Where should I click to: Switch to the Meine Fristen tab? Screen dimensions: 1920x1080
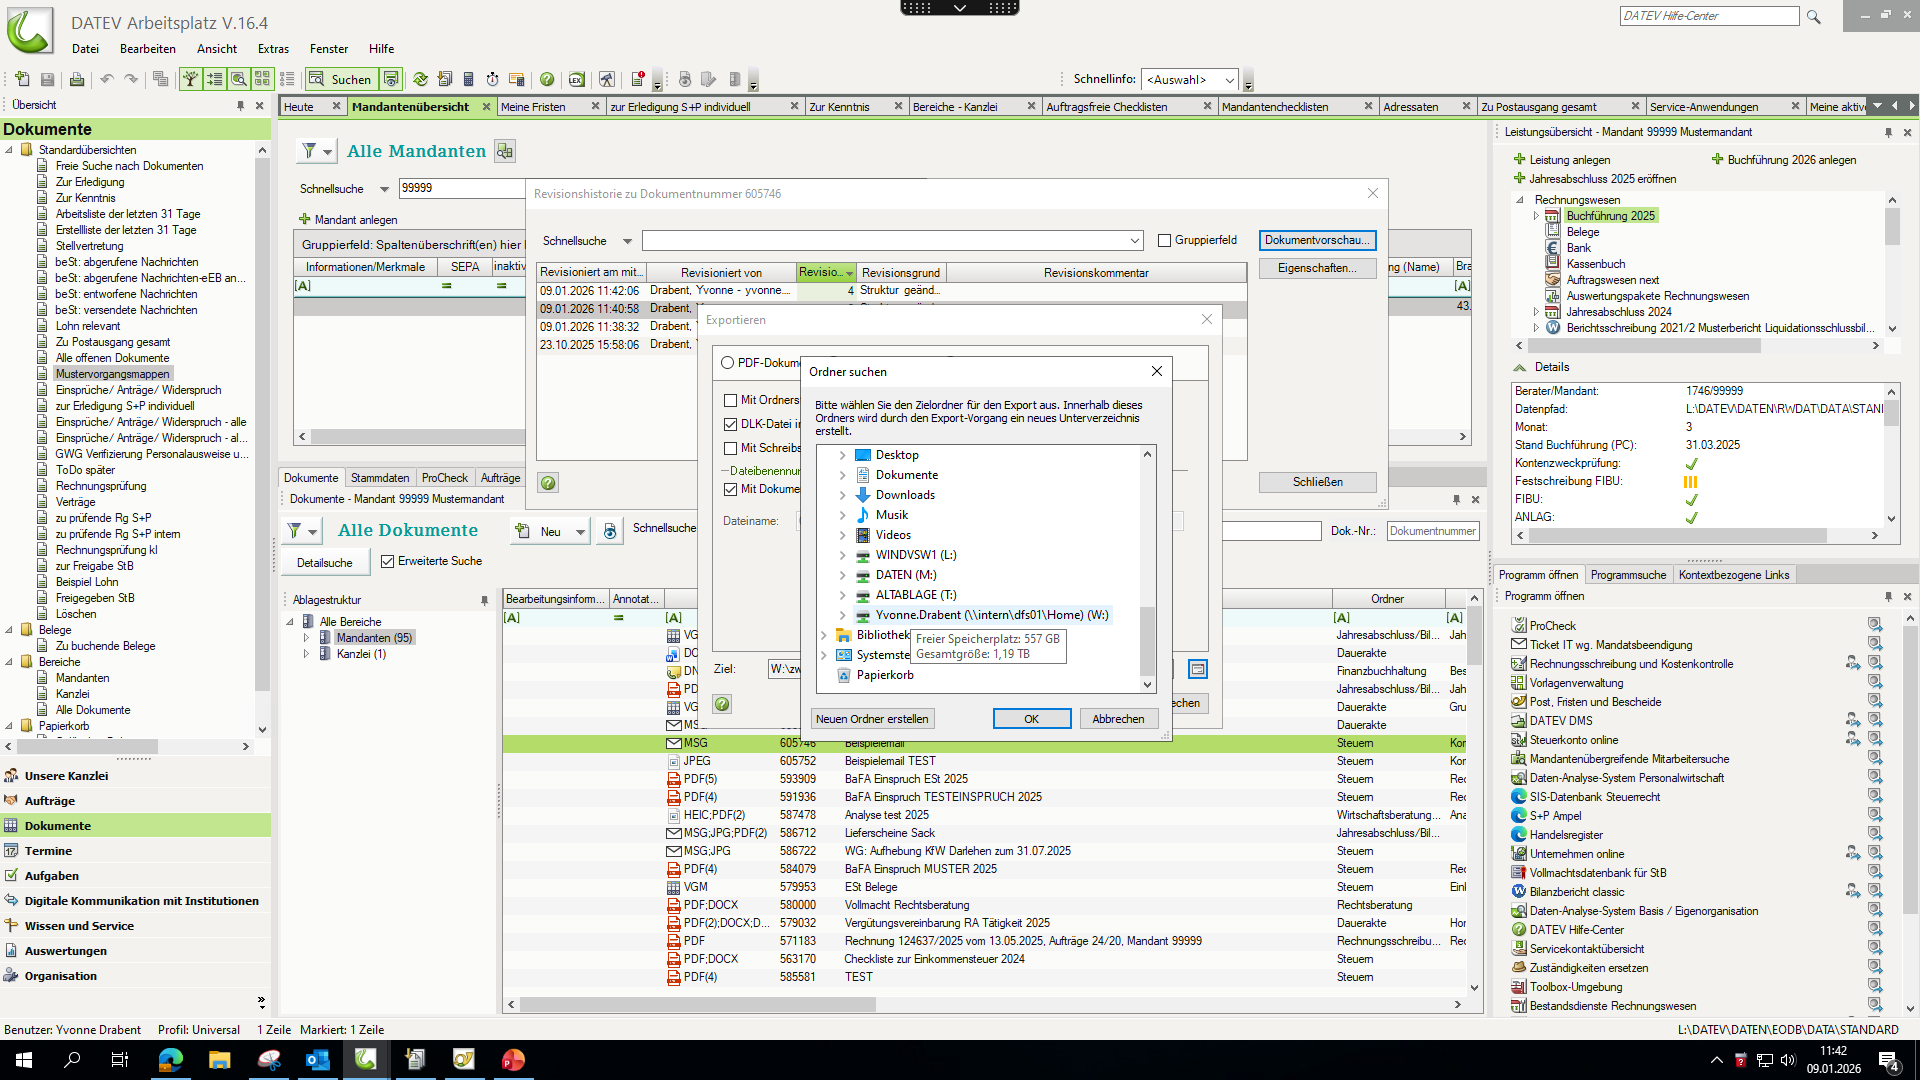click(x=533, y=107)
